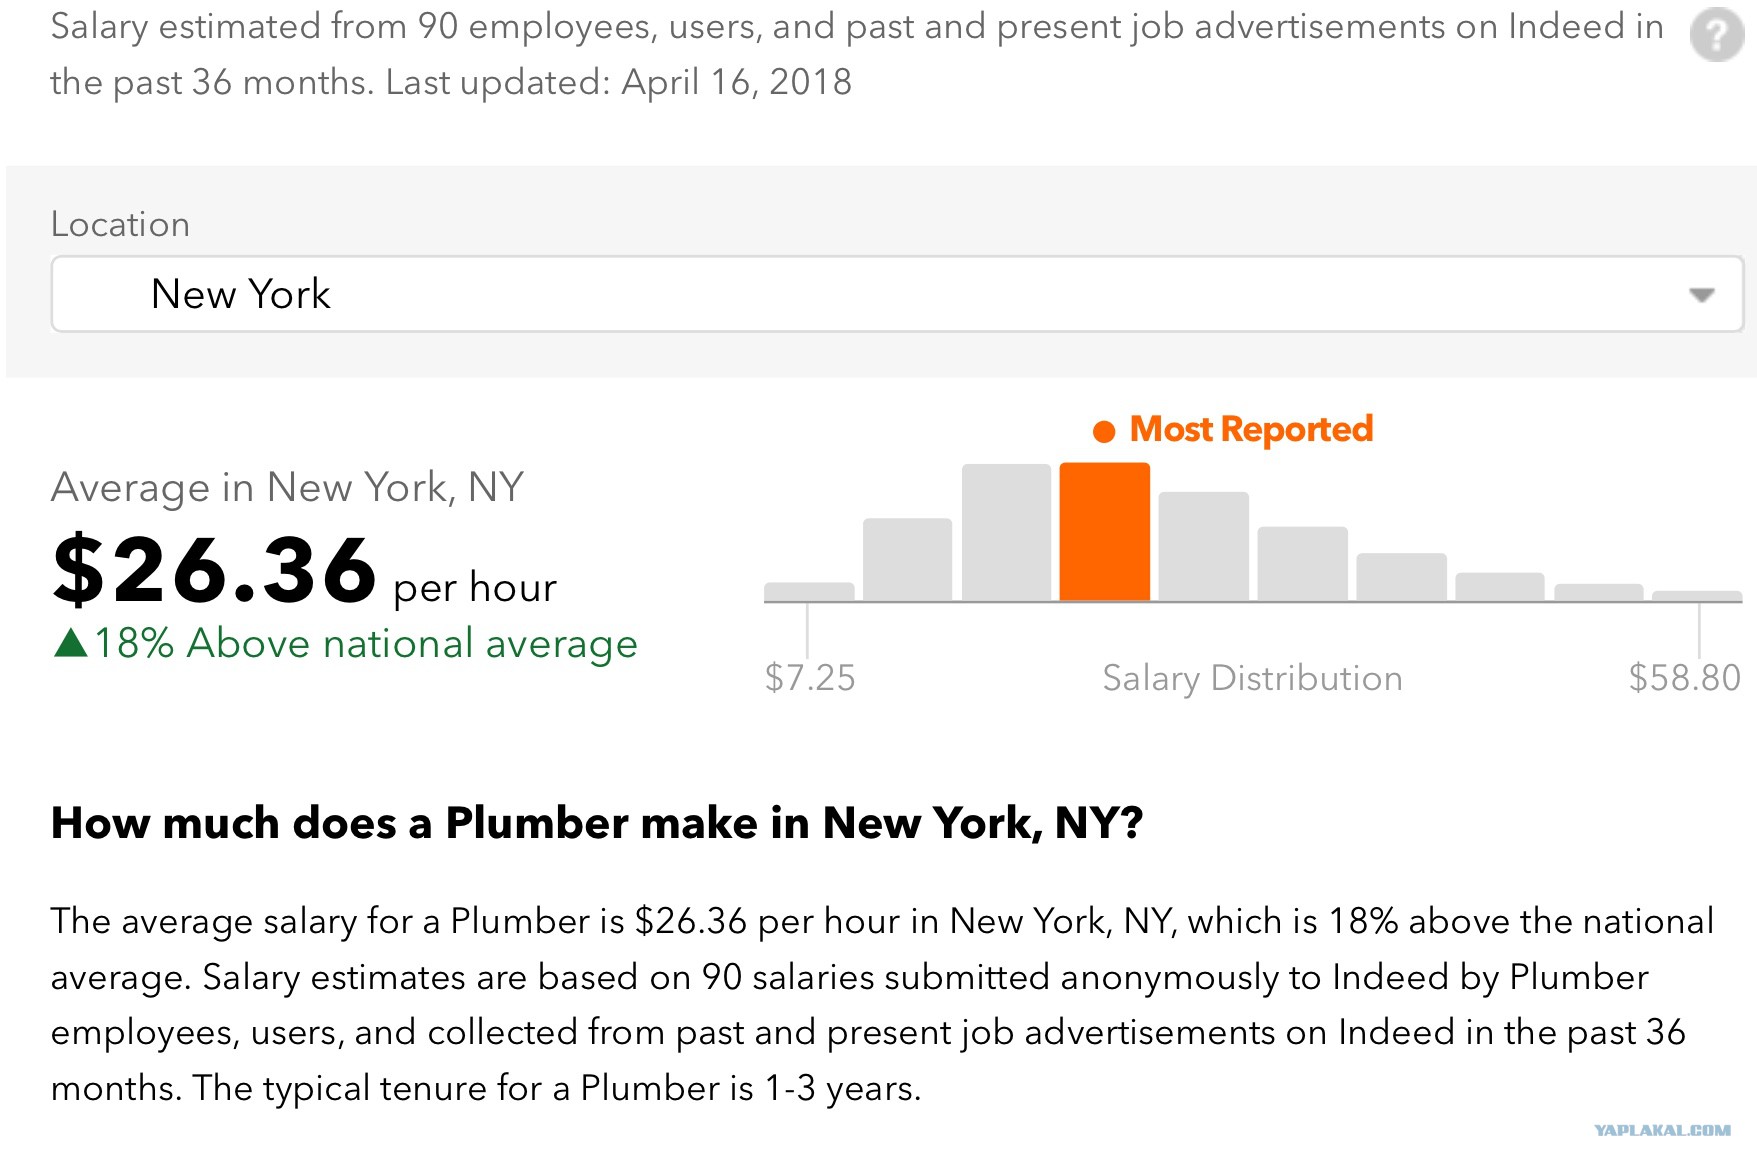Click the green above-average triangle icon

(x=71, y=642)
